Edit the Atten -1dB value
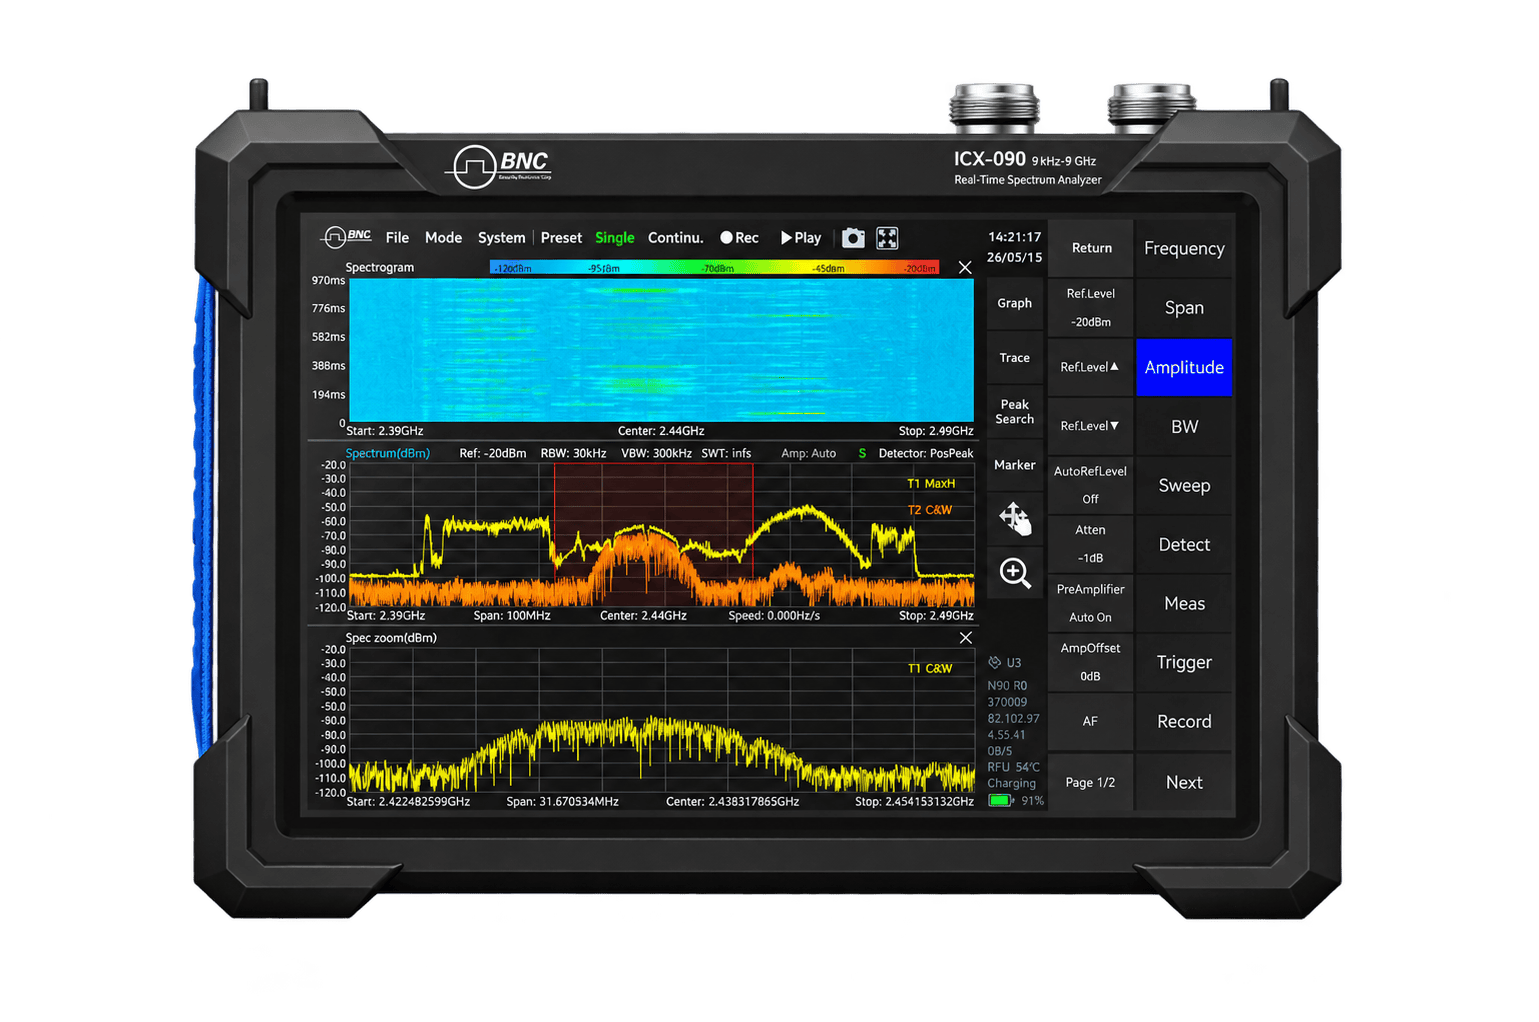The image size is (1539, 1022). click(x=1090, y=544)
